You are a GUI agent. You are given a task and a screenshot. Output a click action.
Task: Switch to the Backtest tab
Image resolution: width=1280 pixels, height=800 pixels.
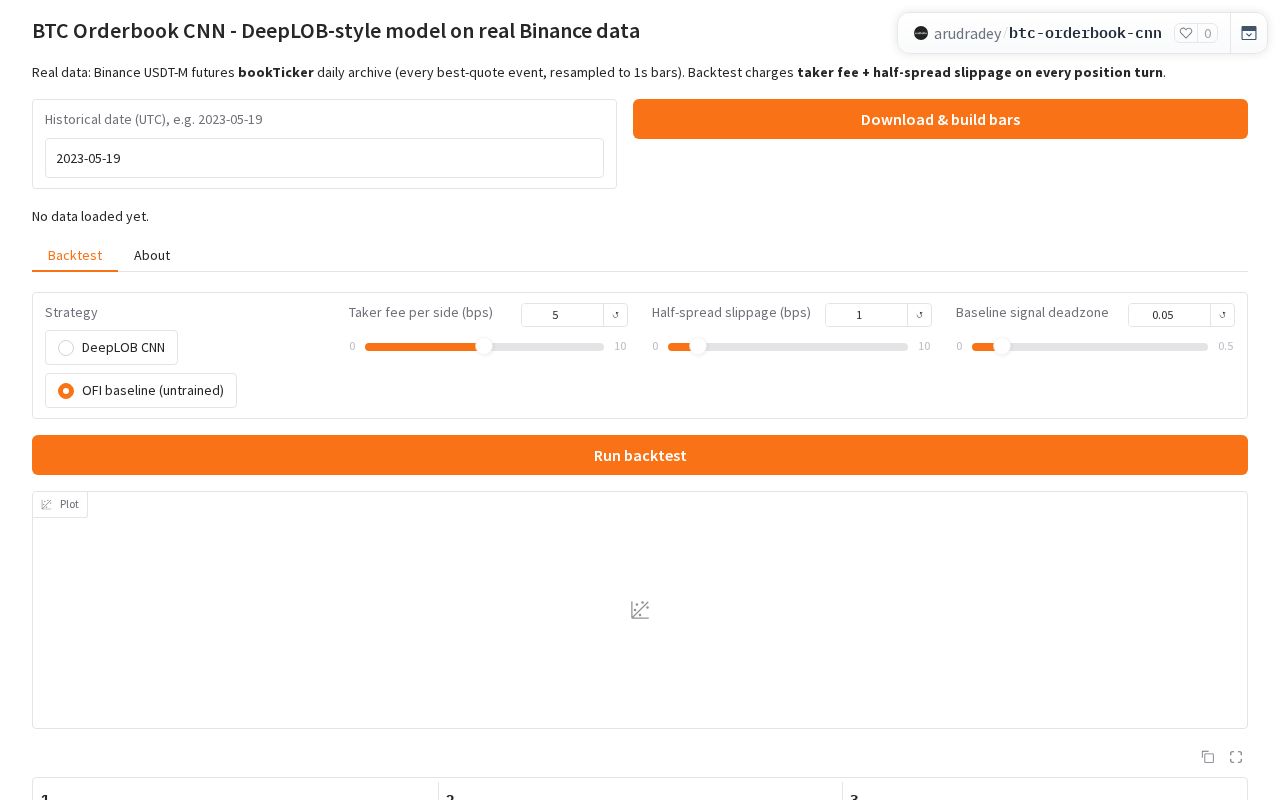pyautogui.click(x=75, y=255)
